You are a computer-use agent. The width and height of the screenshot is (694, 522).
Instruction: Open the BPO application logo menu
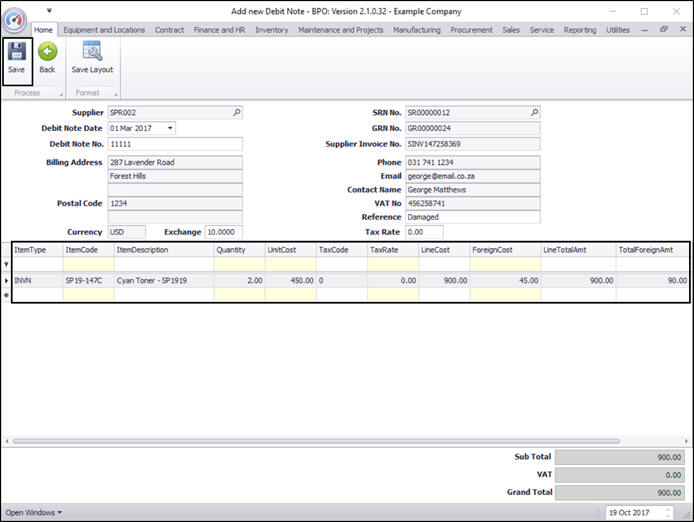tap(14, 20)
